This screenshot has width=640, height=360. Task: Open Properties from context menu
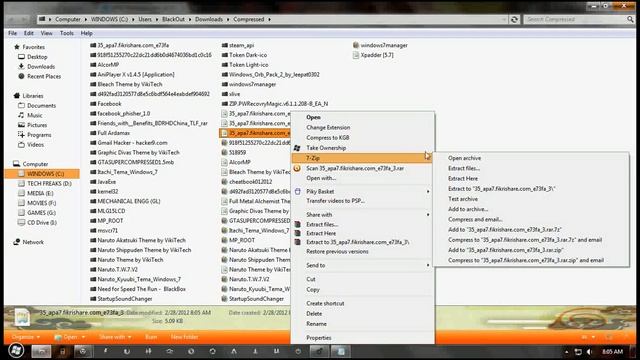point(319,338)
